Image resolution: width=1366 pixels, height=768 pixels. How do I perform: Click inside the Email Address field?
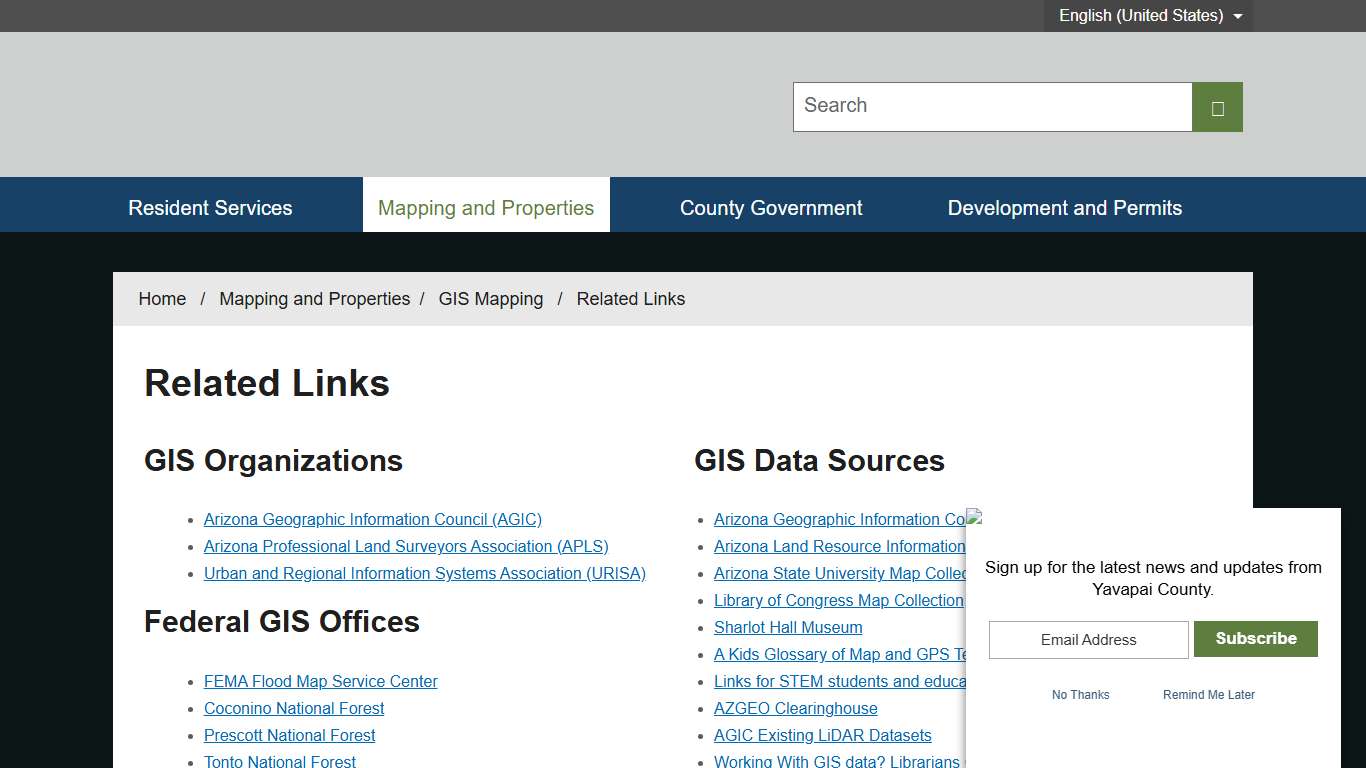coord(1088,639)
